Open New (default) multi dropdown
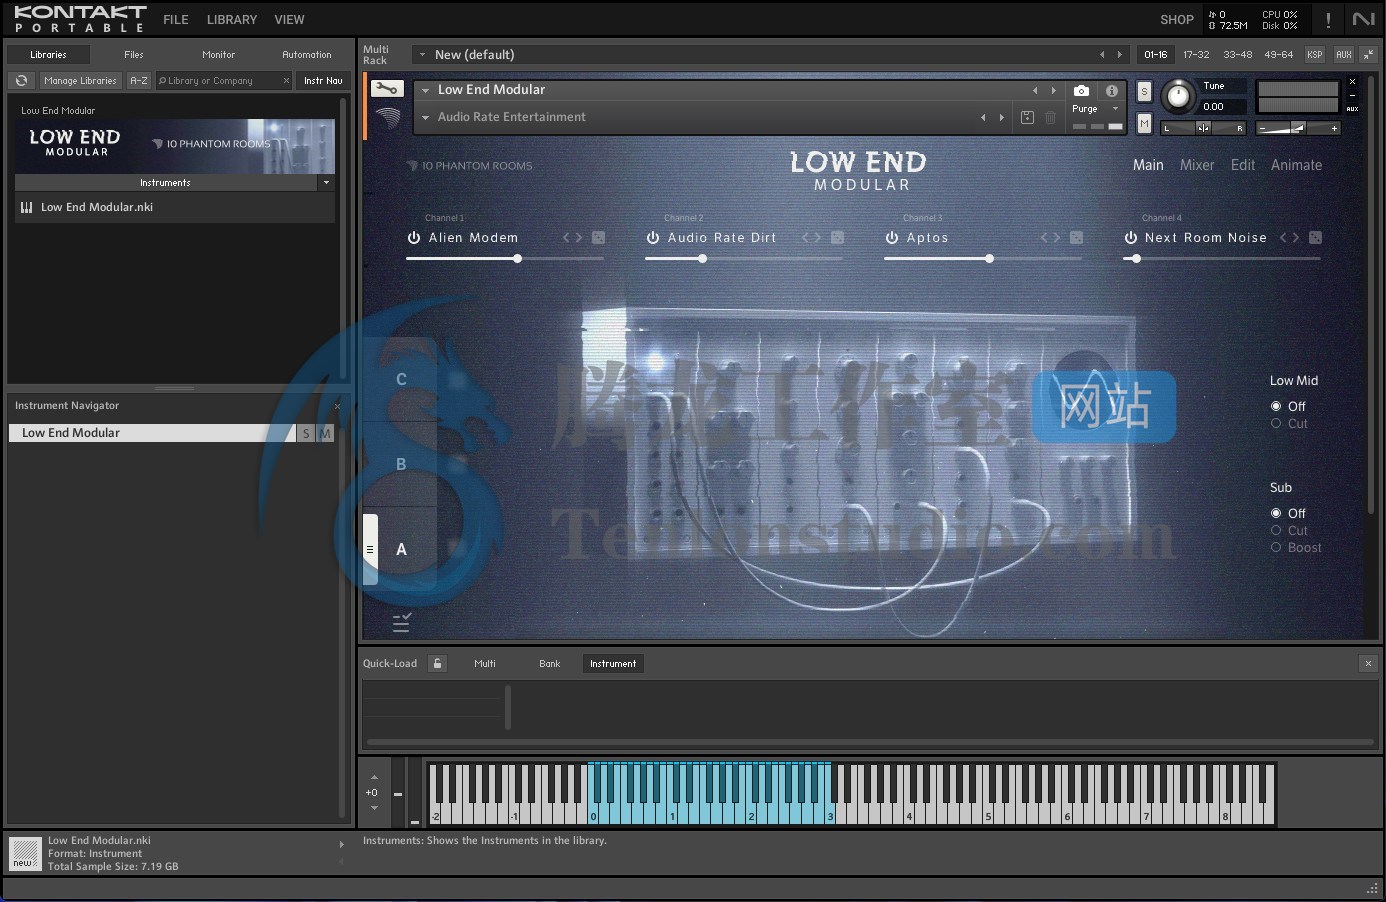Screen dimensions: 1386x902 click(422, 54)
